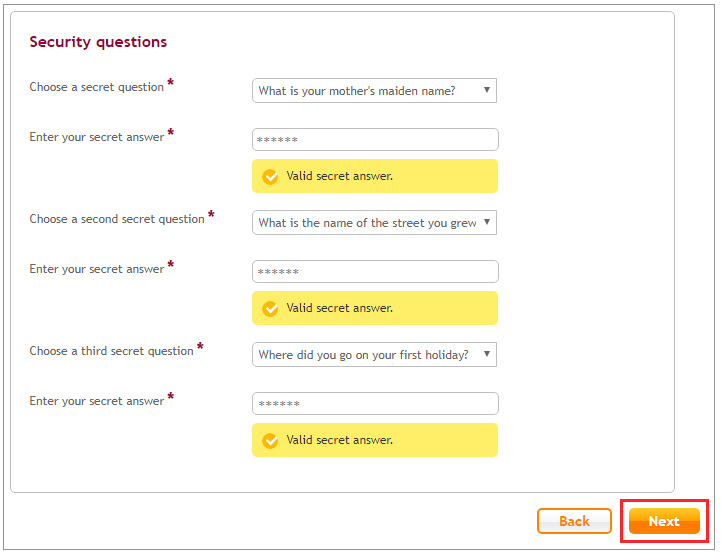Screen dimensions: 721x553
Task: Click the checkmark icon under the maiden name answer
Action: click(270, 177)
